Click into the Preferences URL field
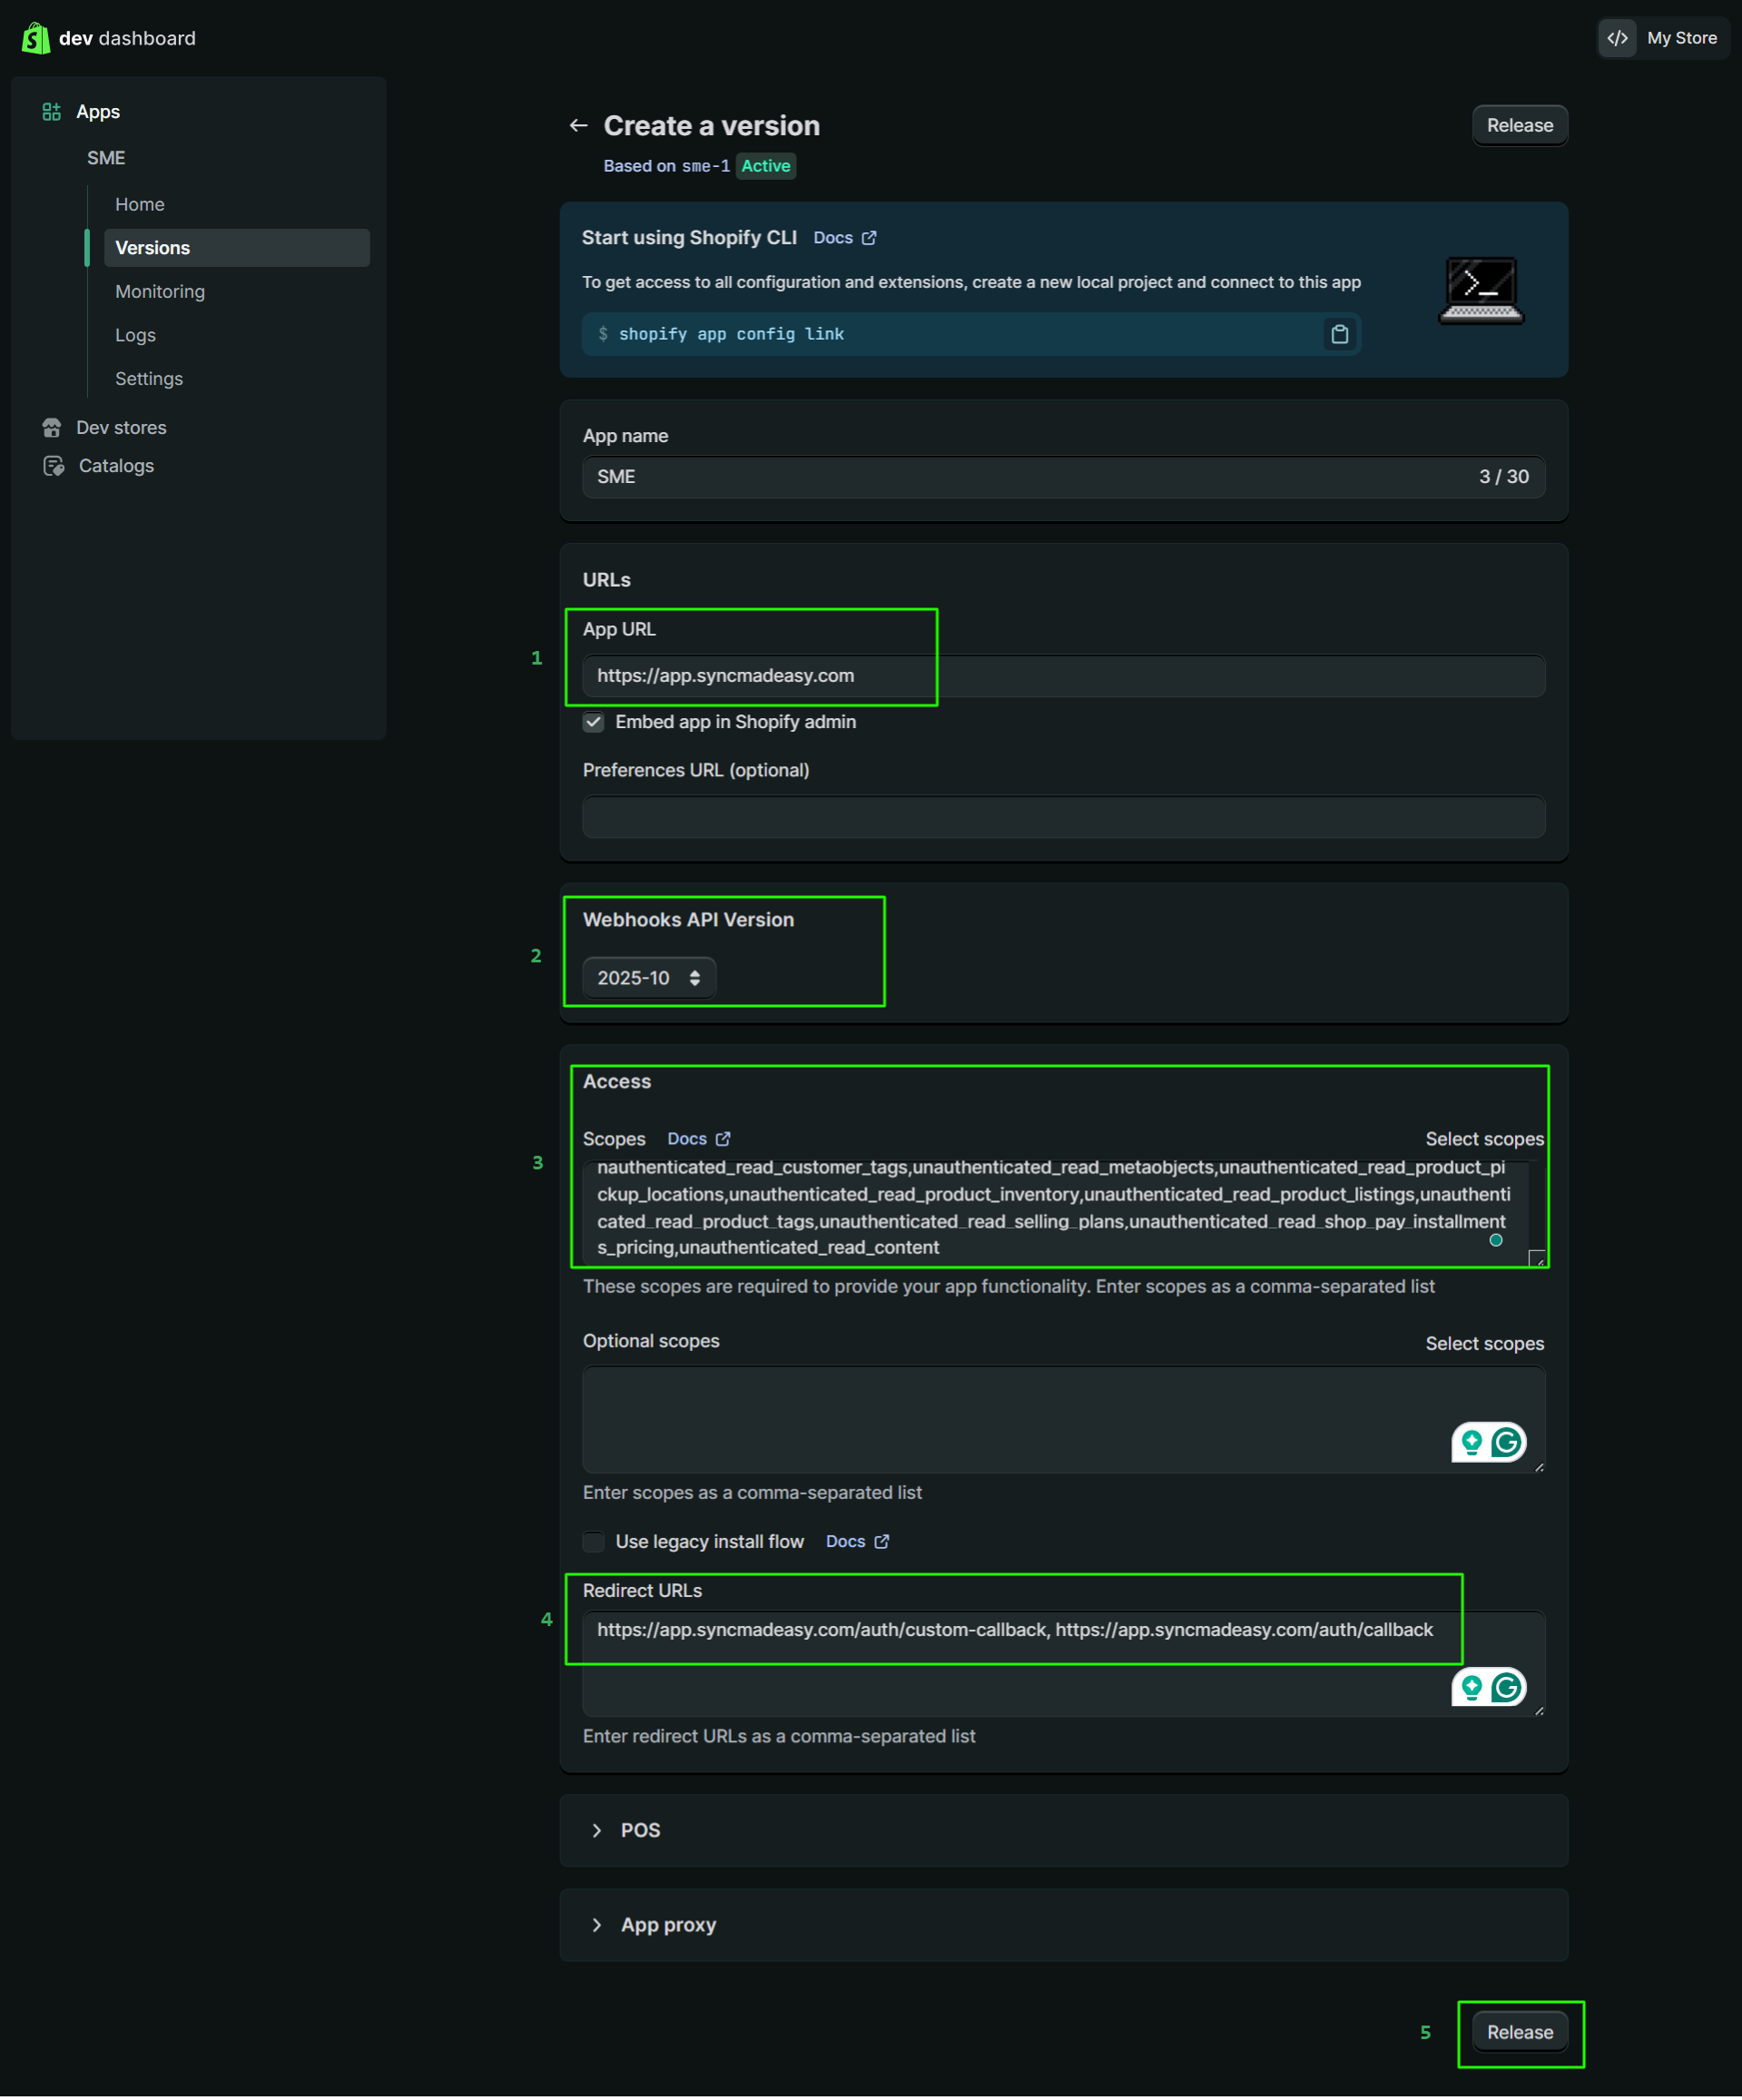1742x2100 pixels. click(1063, 817)
